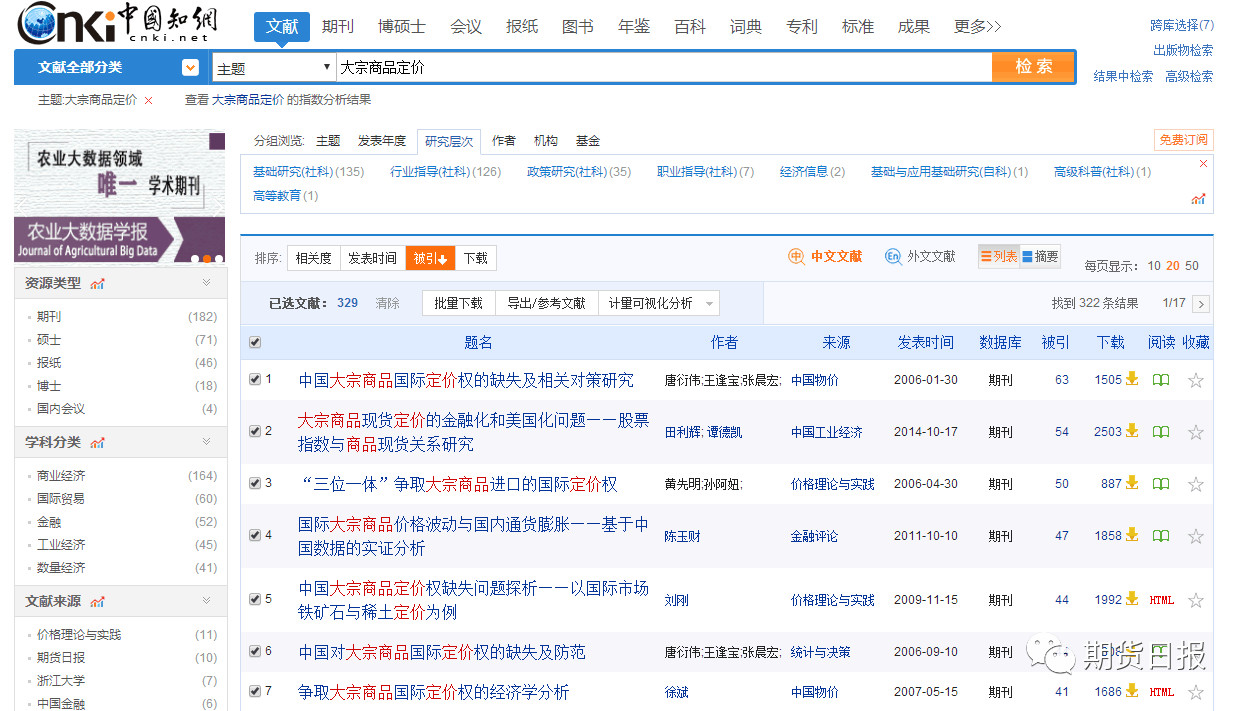Screen dimensions: 1247x711
Task: Favorite the 徐斌 article with star
Action: pos(1195,692)
